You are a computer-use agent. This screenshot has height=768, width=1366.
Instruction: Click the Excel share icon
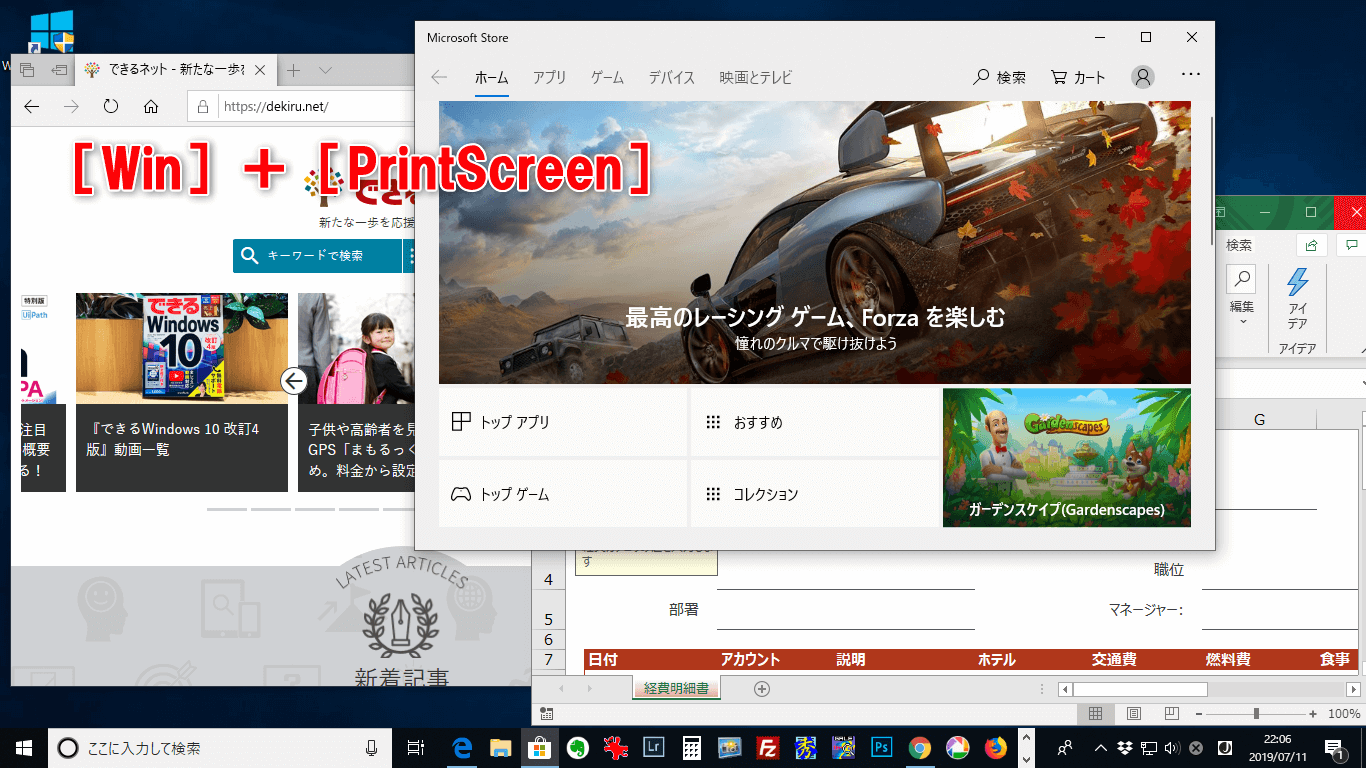point(1311,245)
